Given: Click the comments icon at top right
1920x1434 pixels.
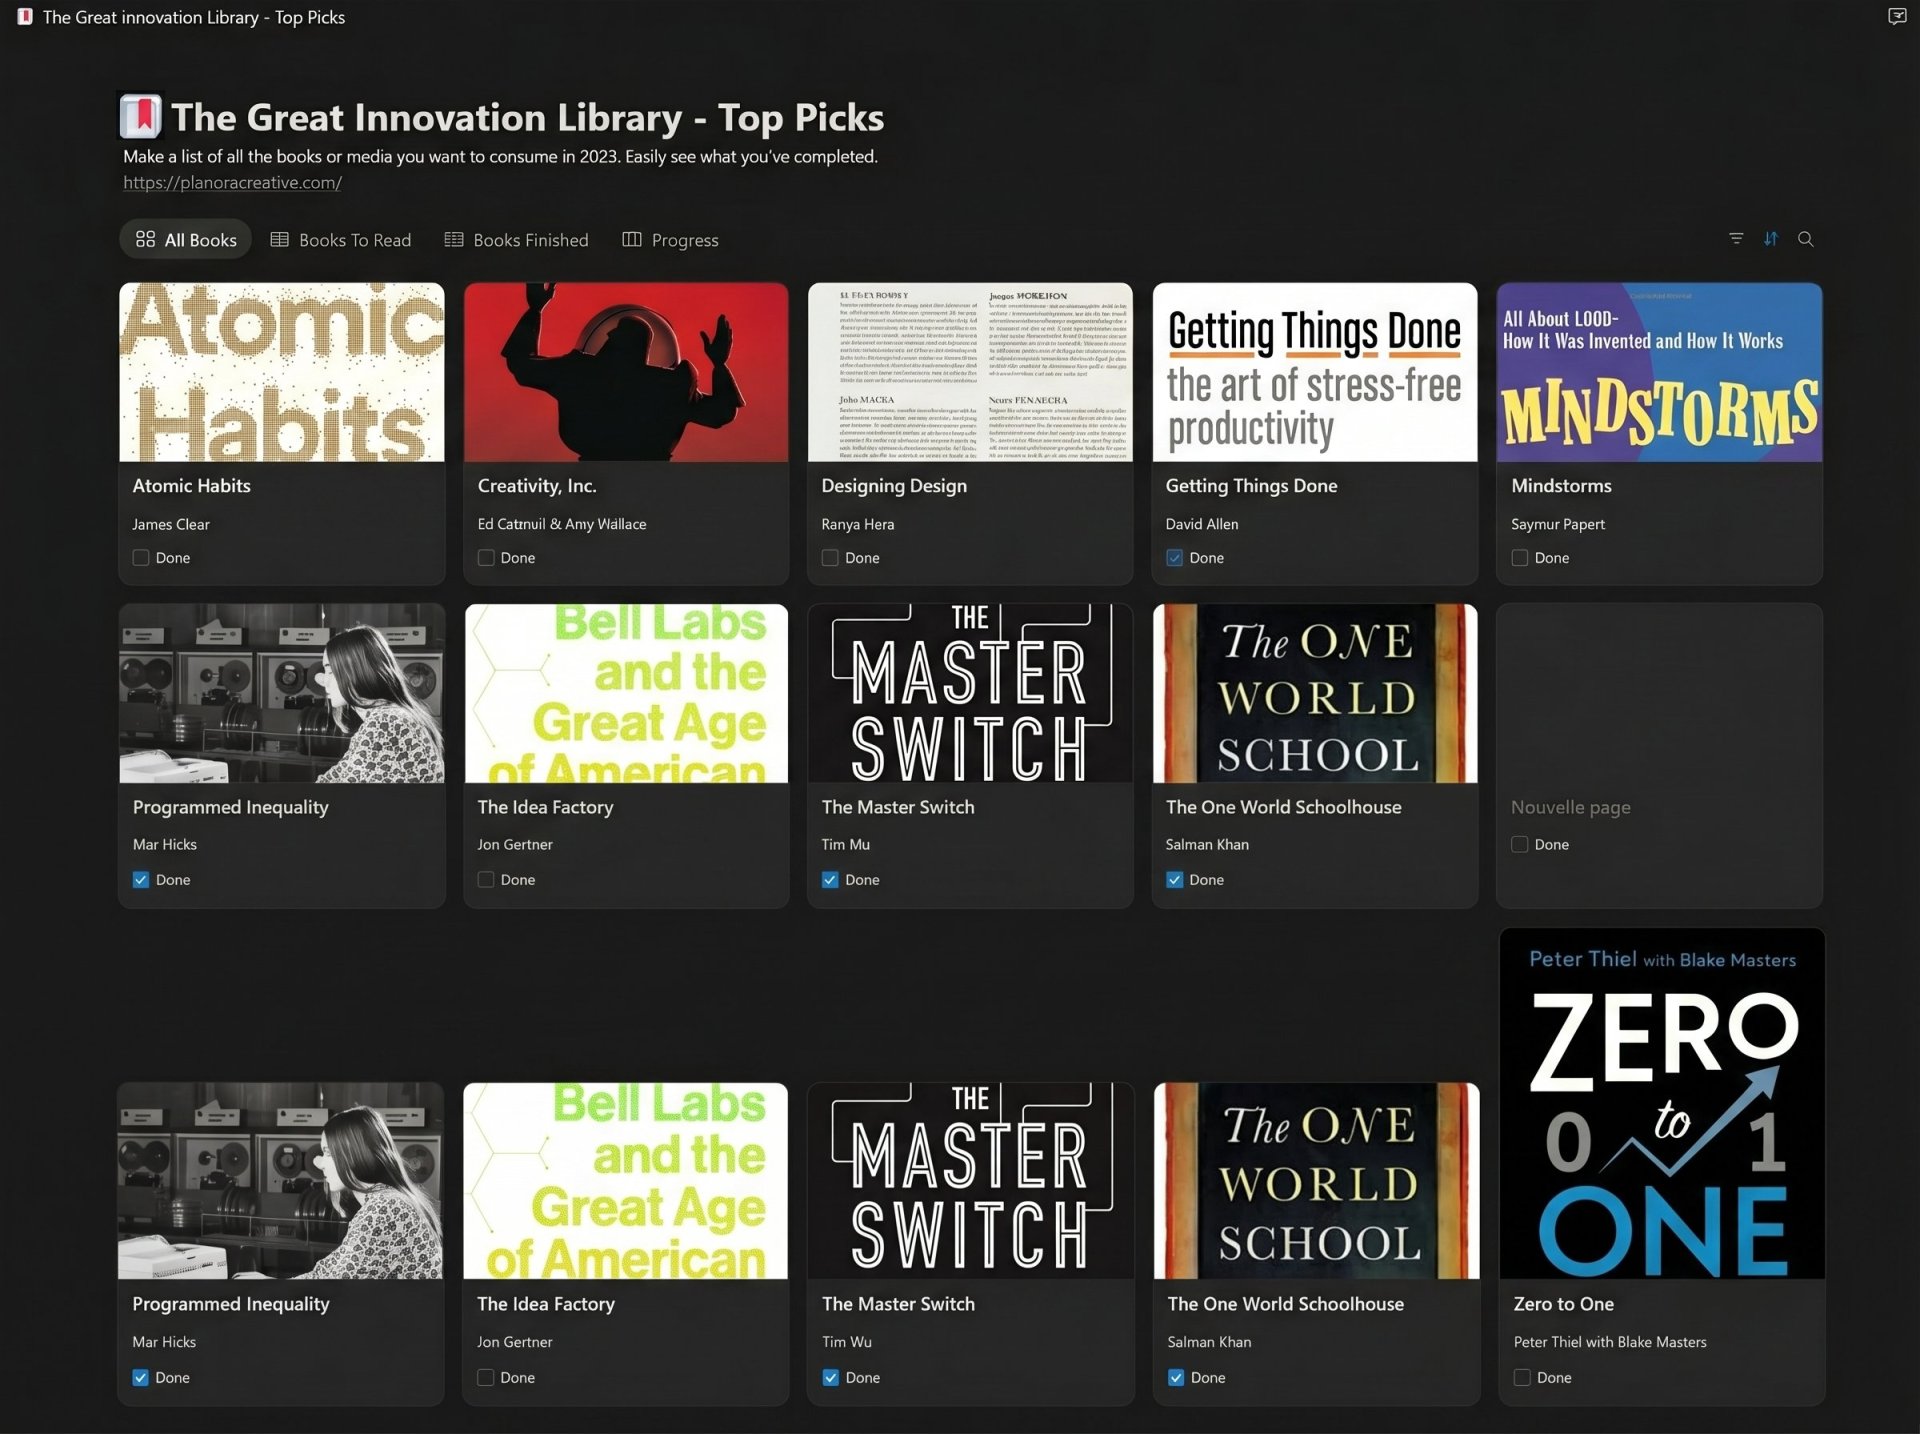Looking at the screenshot, I should 1896,16.
